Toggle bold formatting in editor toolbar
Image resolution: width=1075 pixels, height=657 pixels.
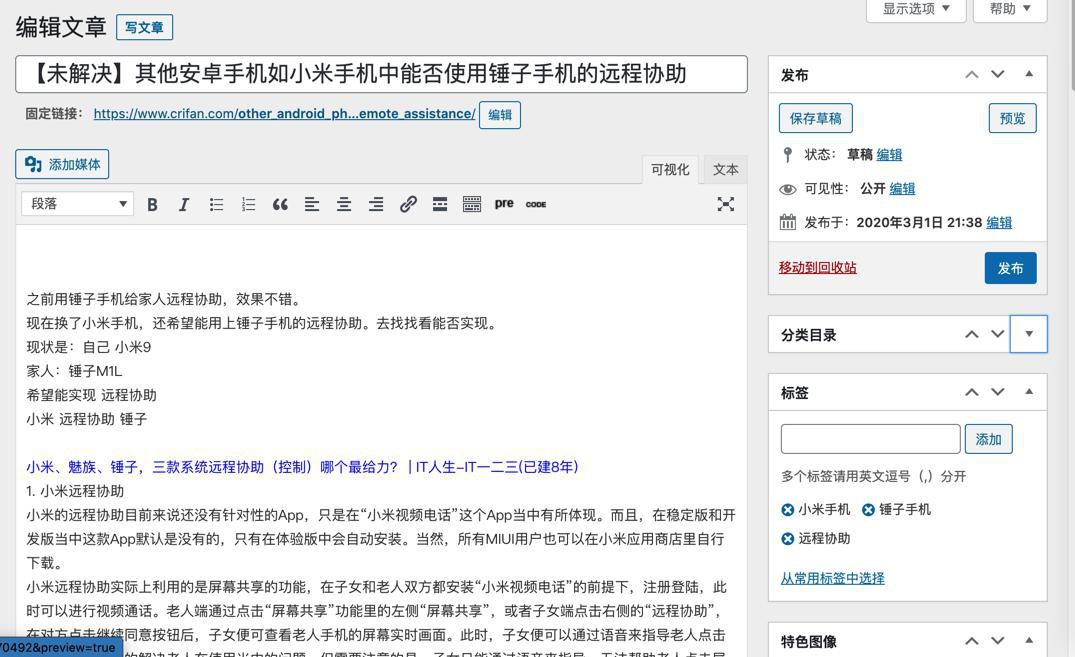[x=152, y=204]
